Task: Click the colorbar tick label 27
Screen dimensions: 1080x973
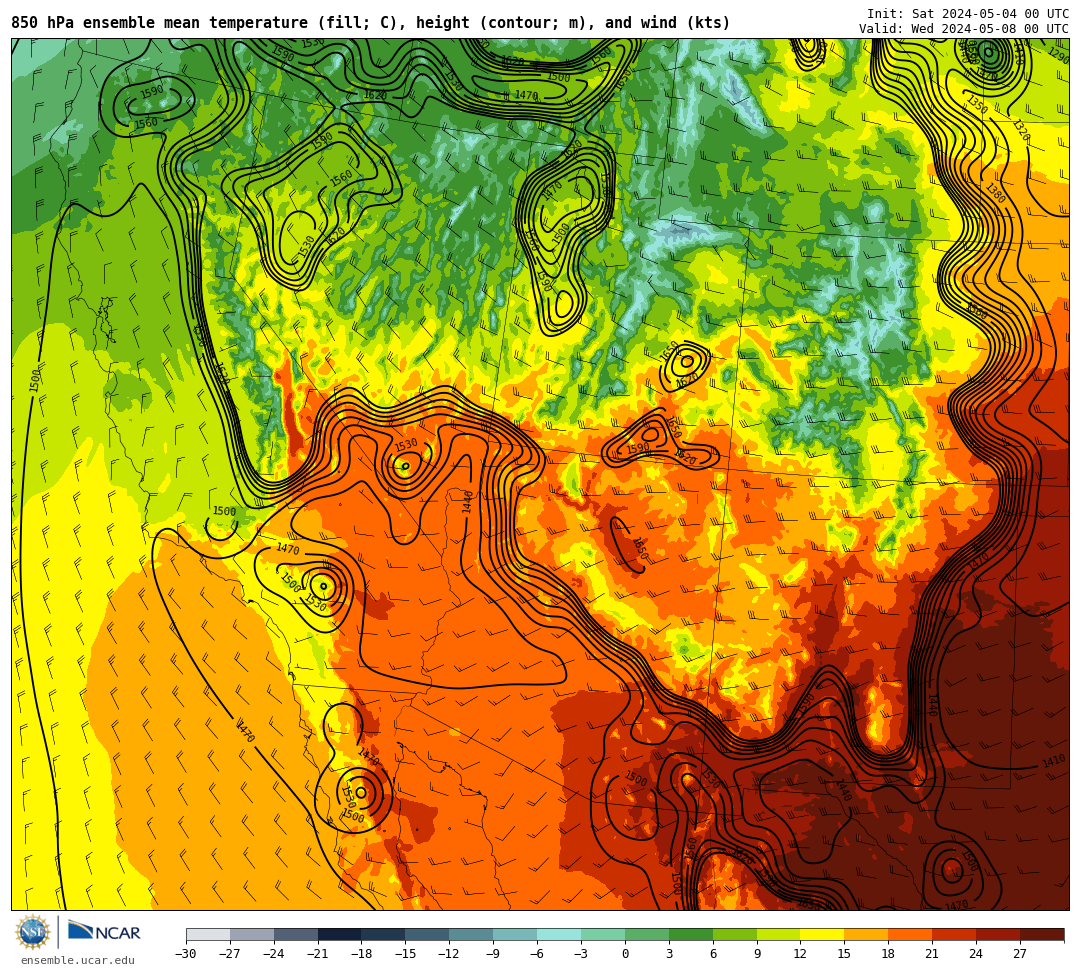Action: click(1020, 954)
